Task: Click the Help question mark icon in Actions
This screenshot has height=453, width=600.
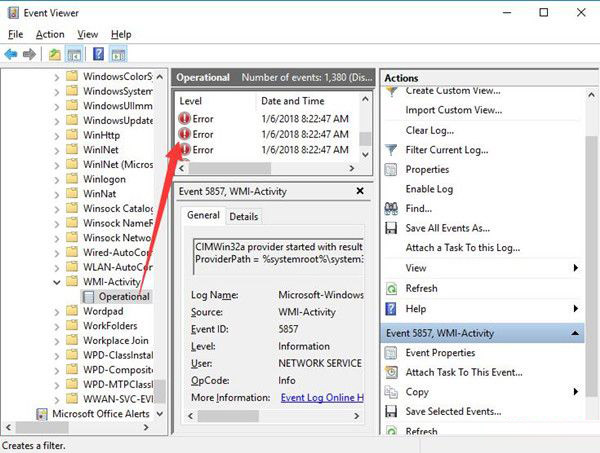Action: tap(391, 308)
